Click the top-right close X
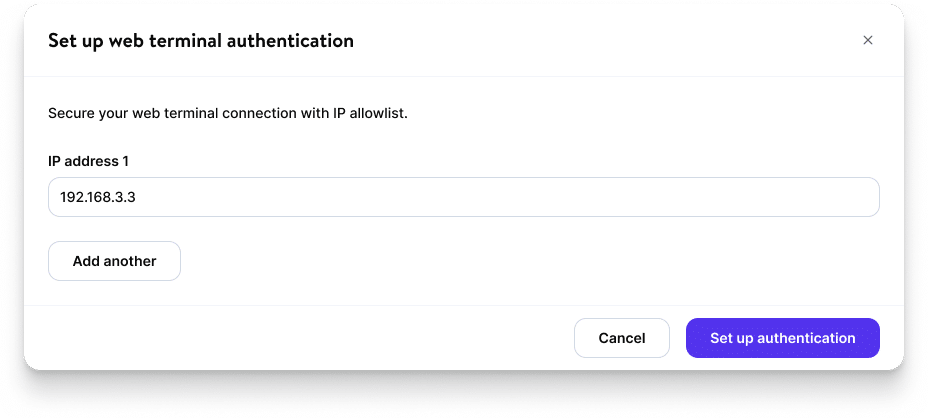The height and width of the screenshot is (418, 928). tap(867, 41)
